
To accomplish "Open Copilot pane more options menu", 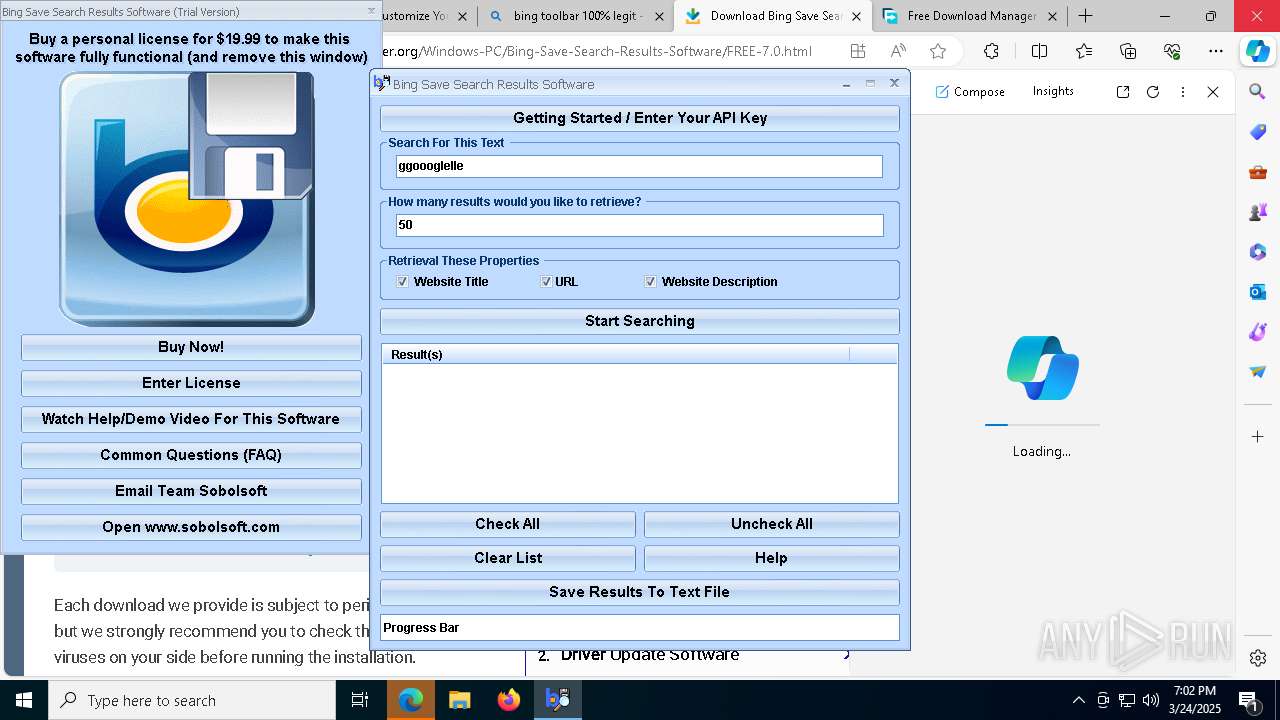I will 1183,91.
